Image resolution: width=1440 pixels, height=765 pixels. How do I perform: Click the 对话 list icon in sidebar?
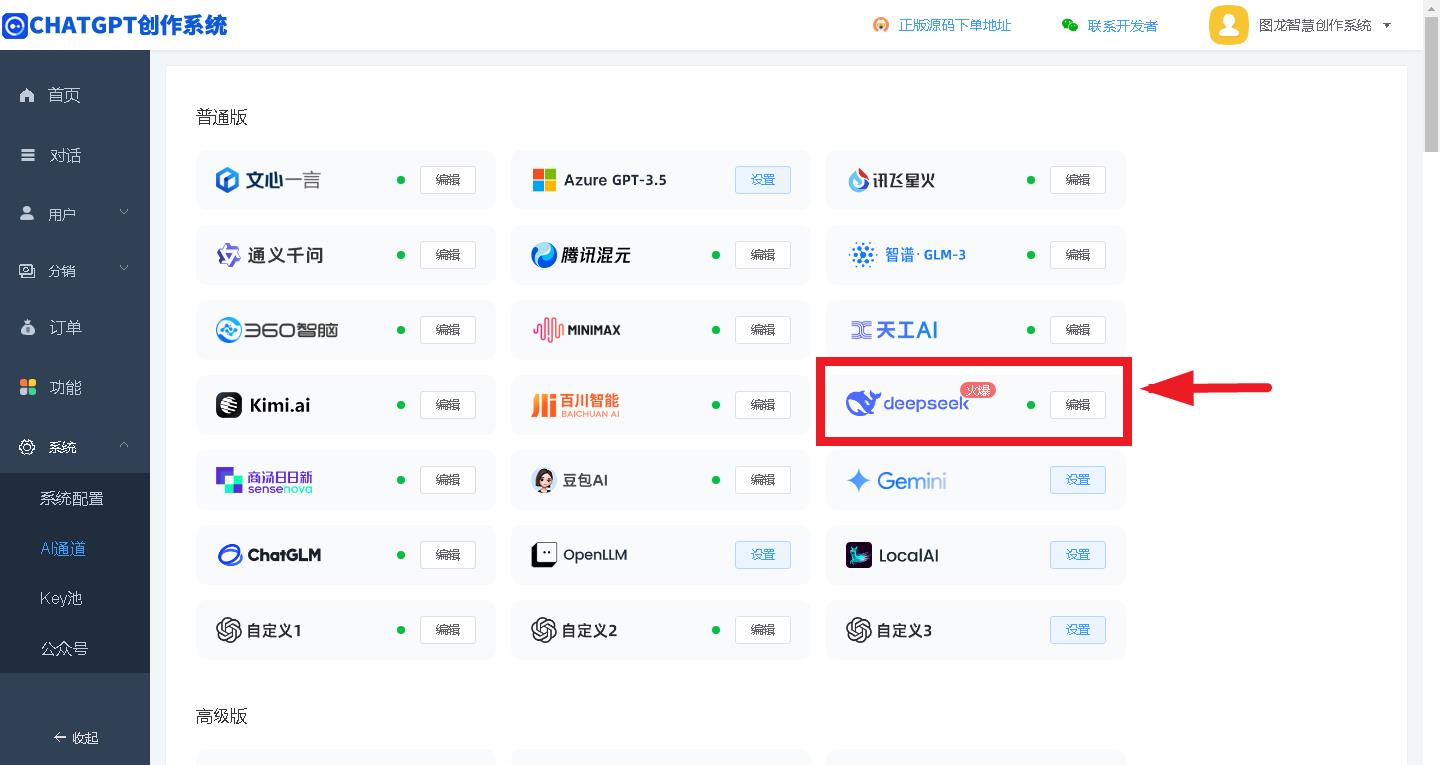pos(28,155)
